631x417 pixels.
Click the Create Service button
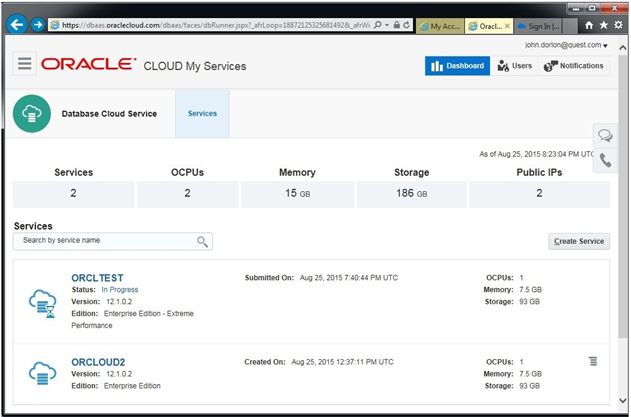coord(579,242)
